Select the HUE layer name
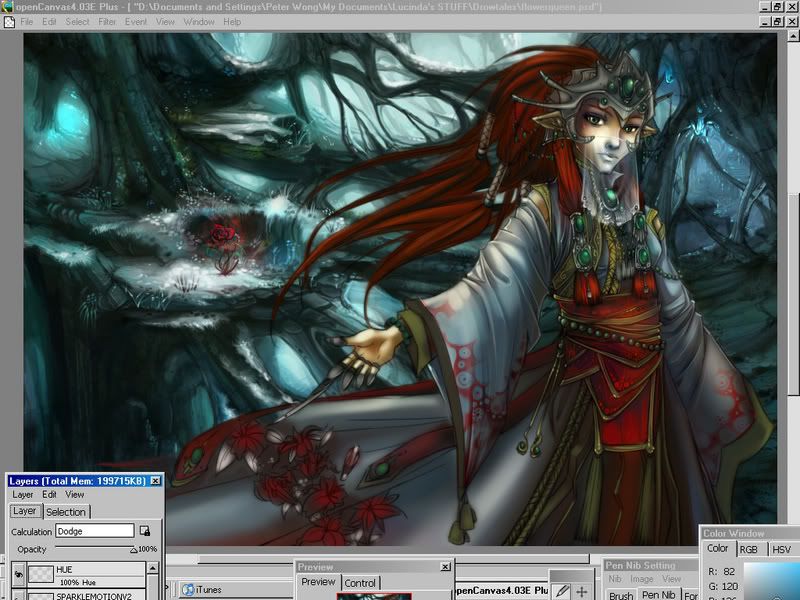800x600 pixels. 64,569
